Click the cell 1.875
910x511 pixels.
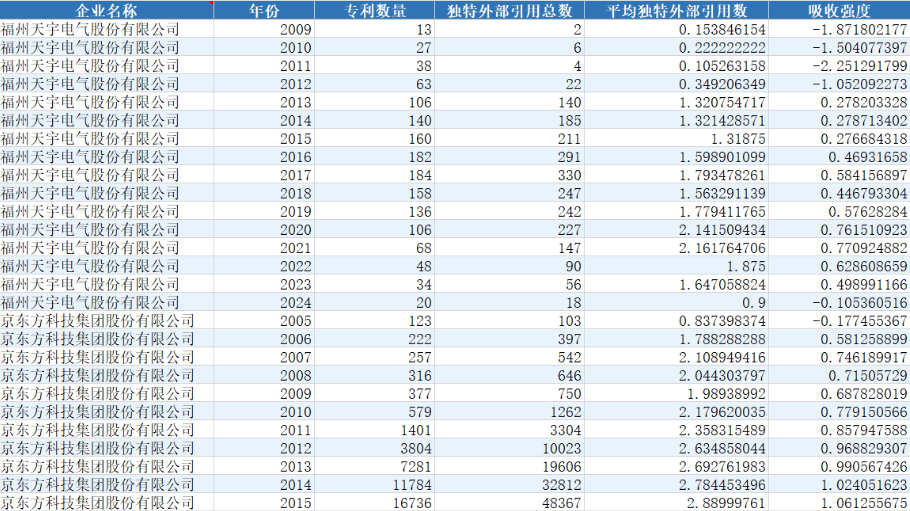(x=676, y=266)
